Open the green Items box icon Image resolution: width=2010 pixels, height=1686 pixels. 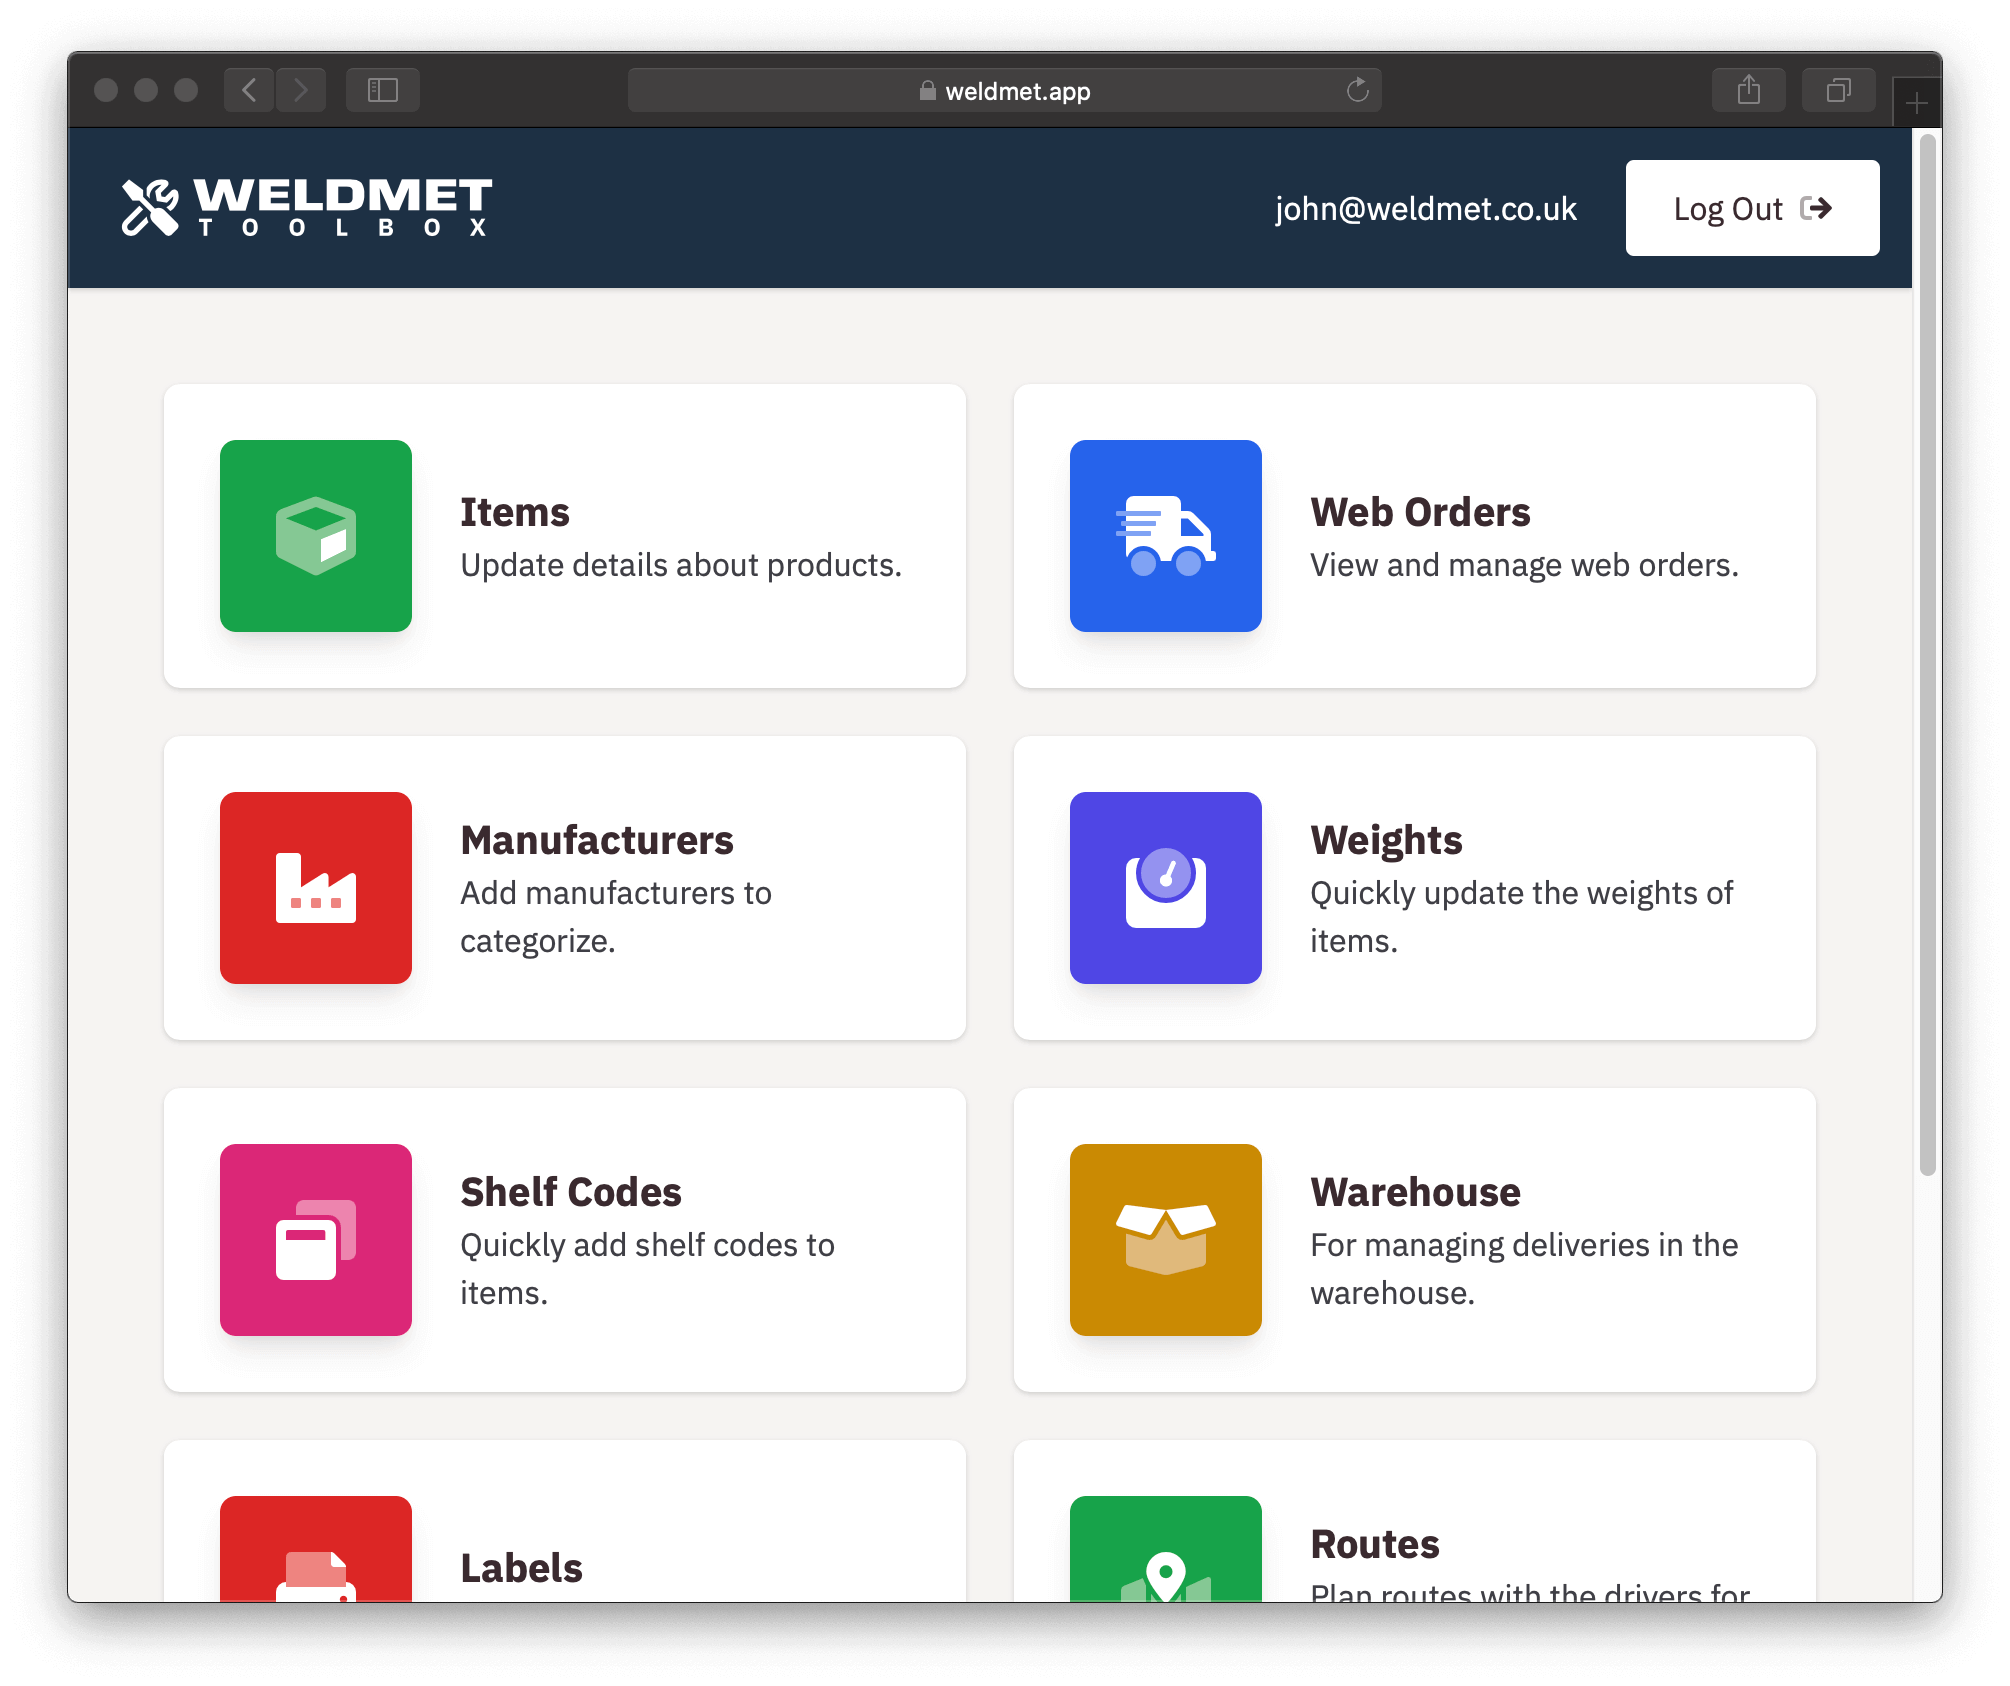point(316,536)
